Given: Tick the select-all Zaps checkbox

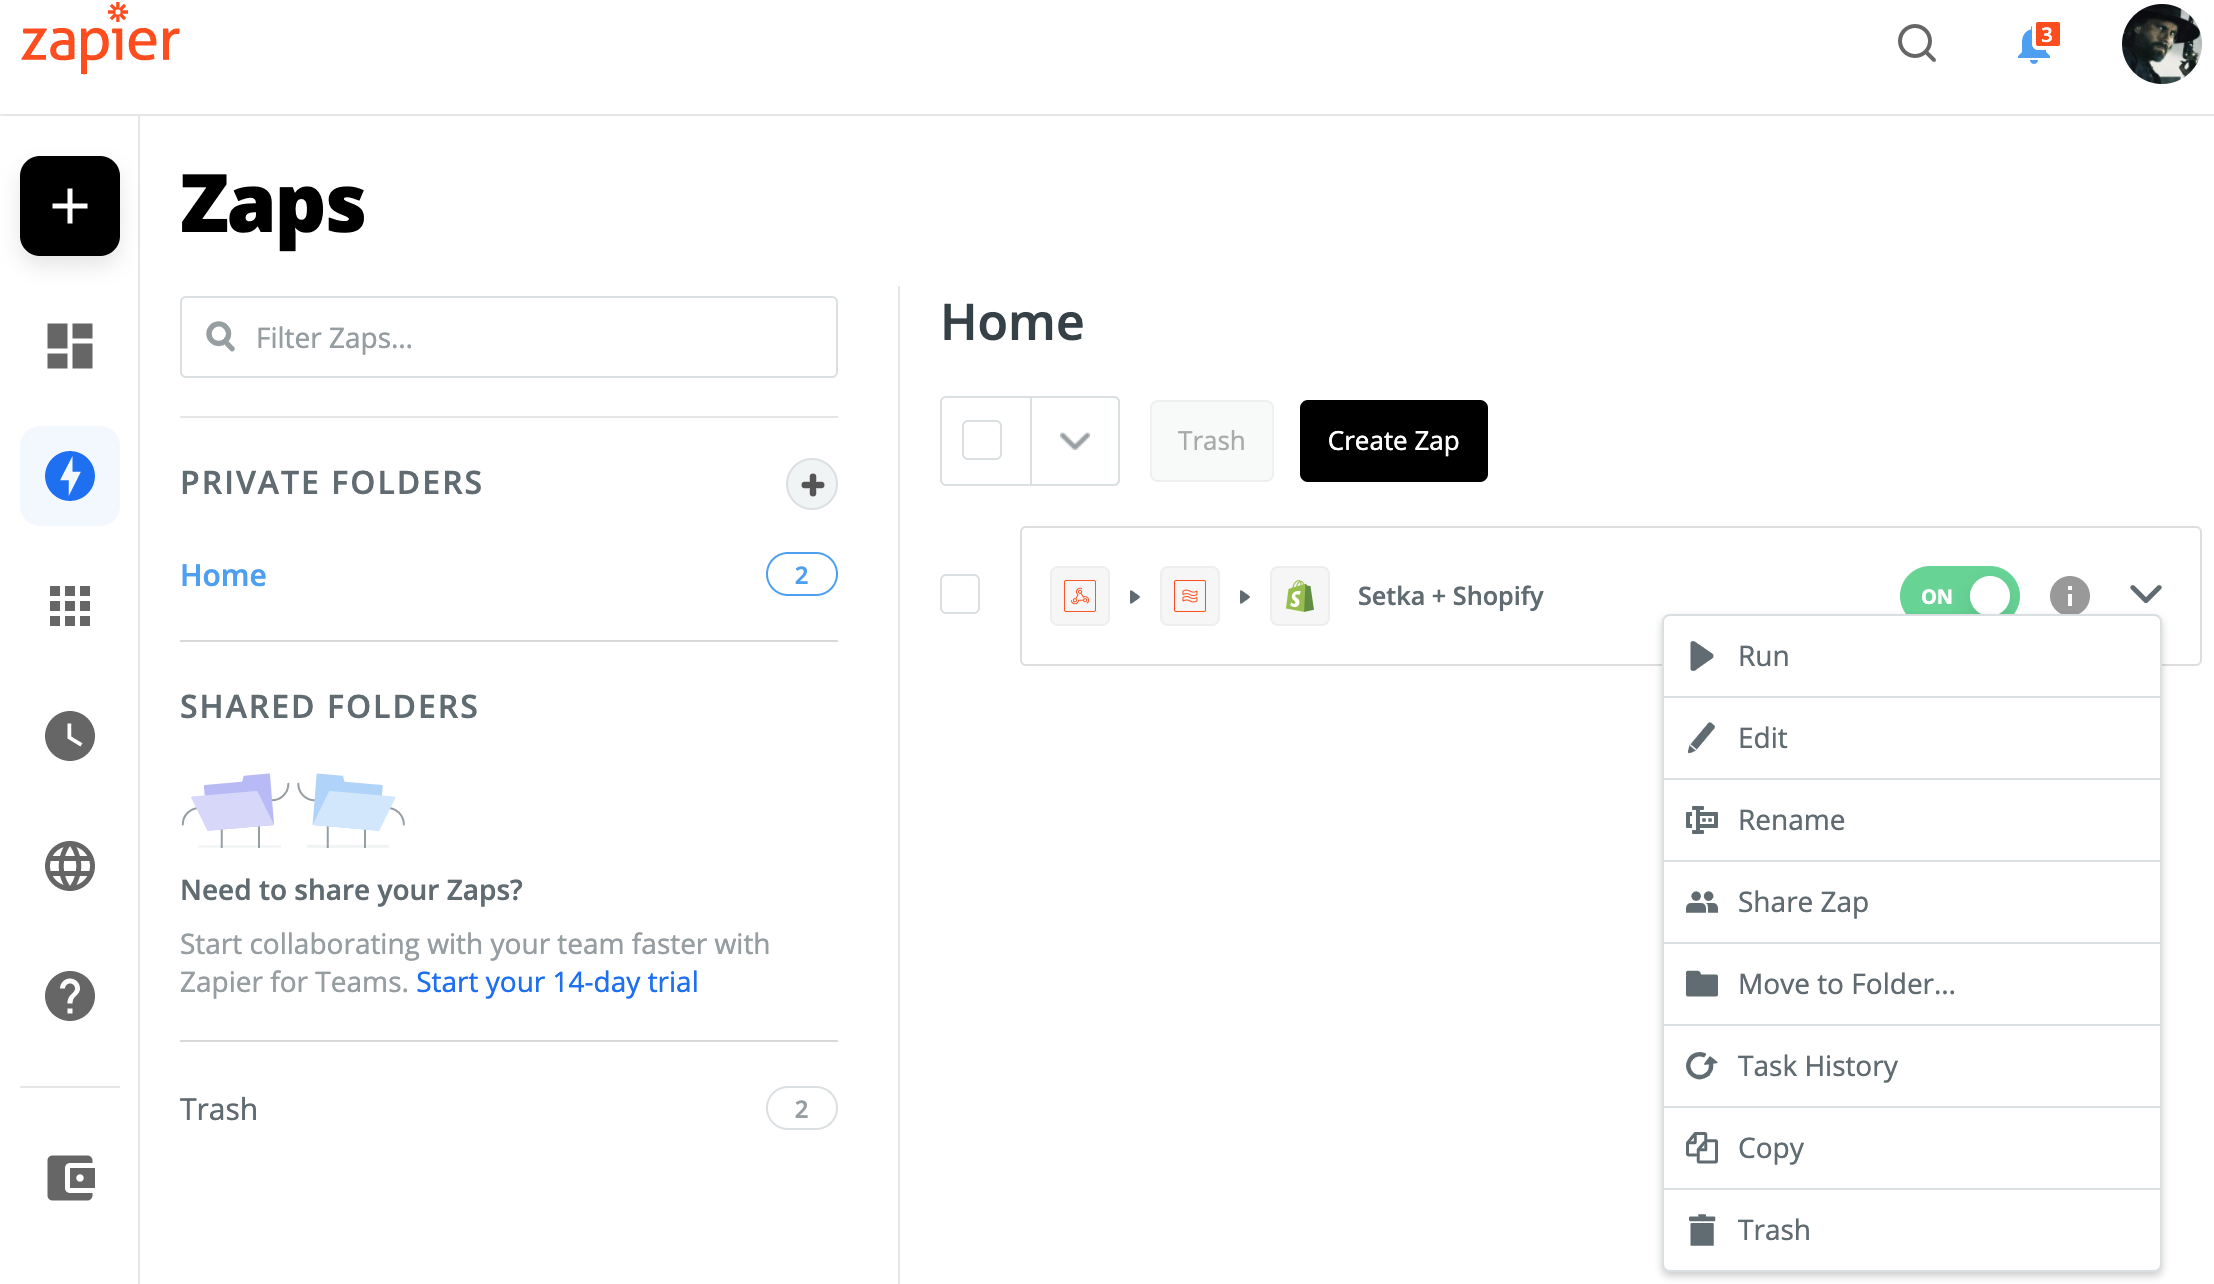Looking at the screenshot, I should [x=982, y=440].
